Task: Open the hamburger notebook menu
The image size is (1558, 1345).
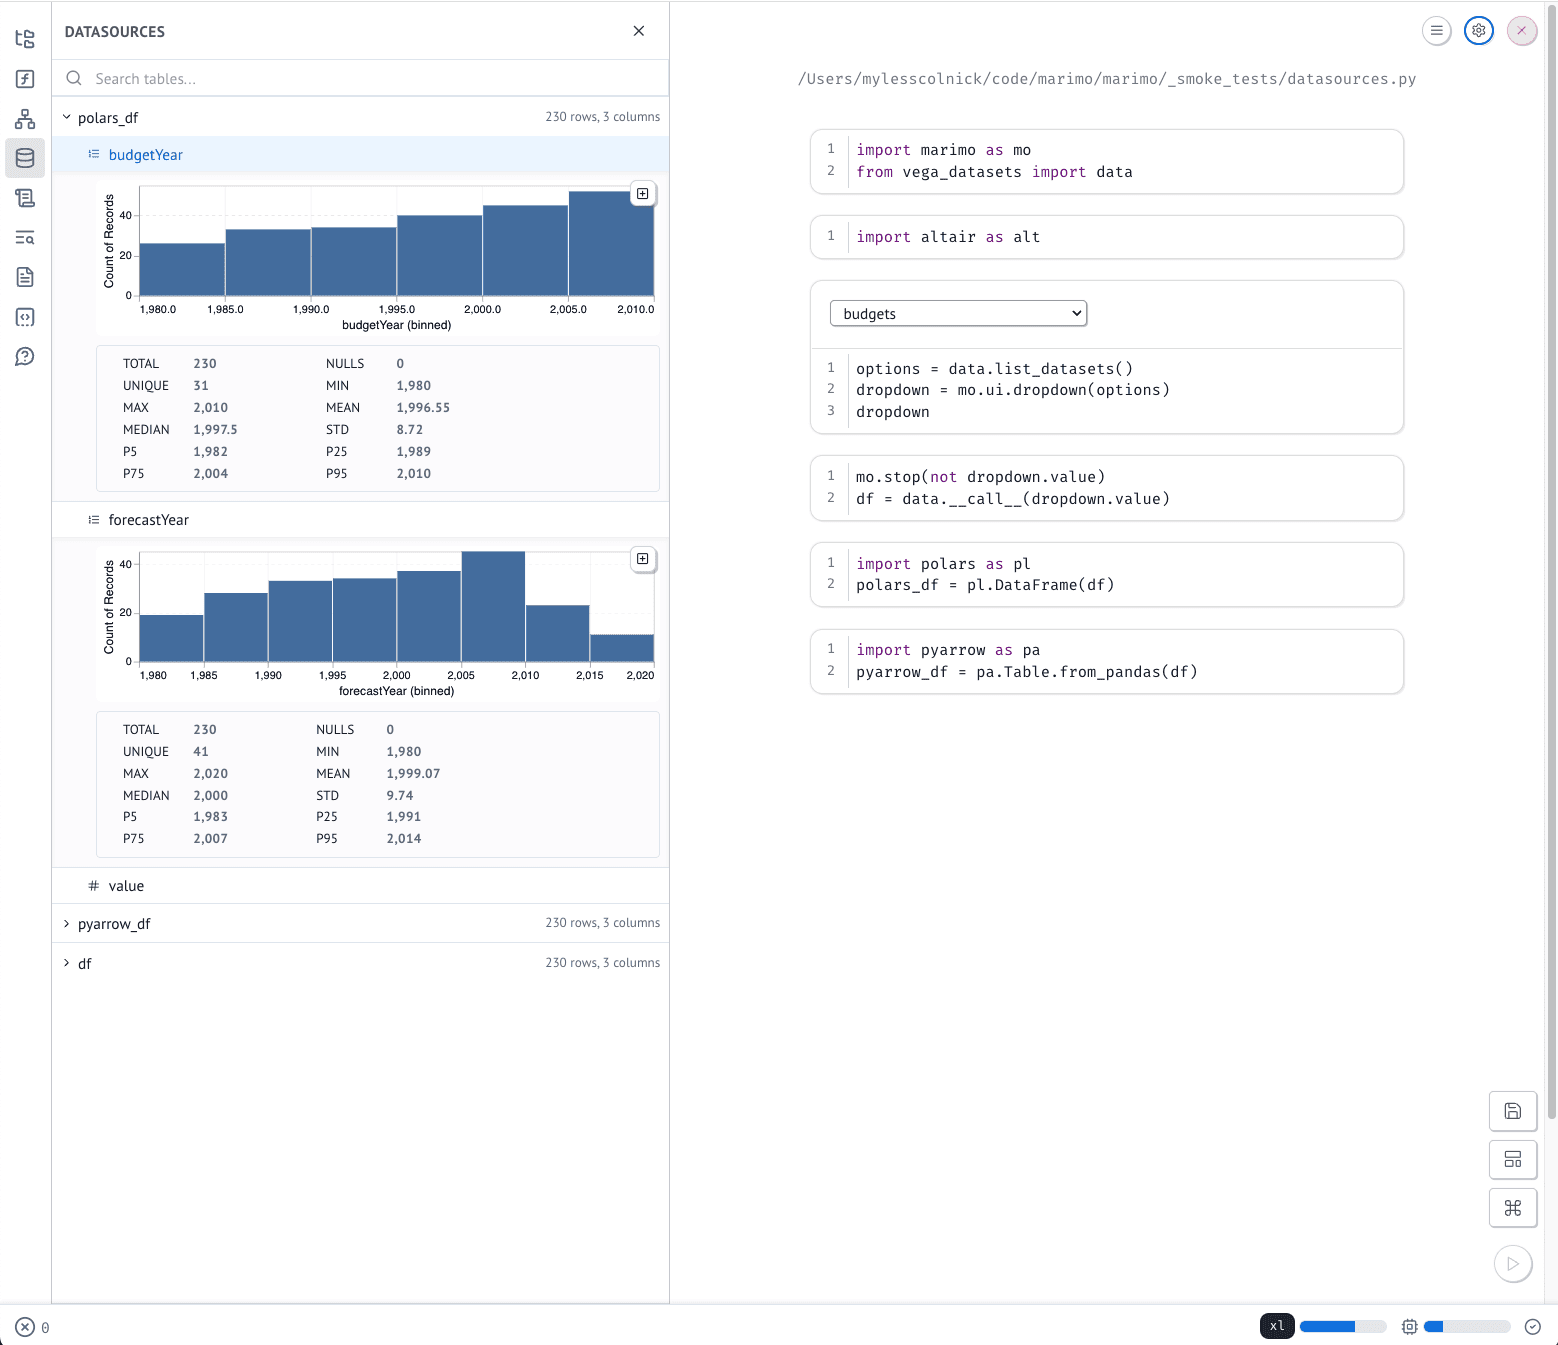Action: tap(1436, 31)
